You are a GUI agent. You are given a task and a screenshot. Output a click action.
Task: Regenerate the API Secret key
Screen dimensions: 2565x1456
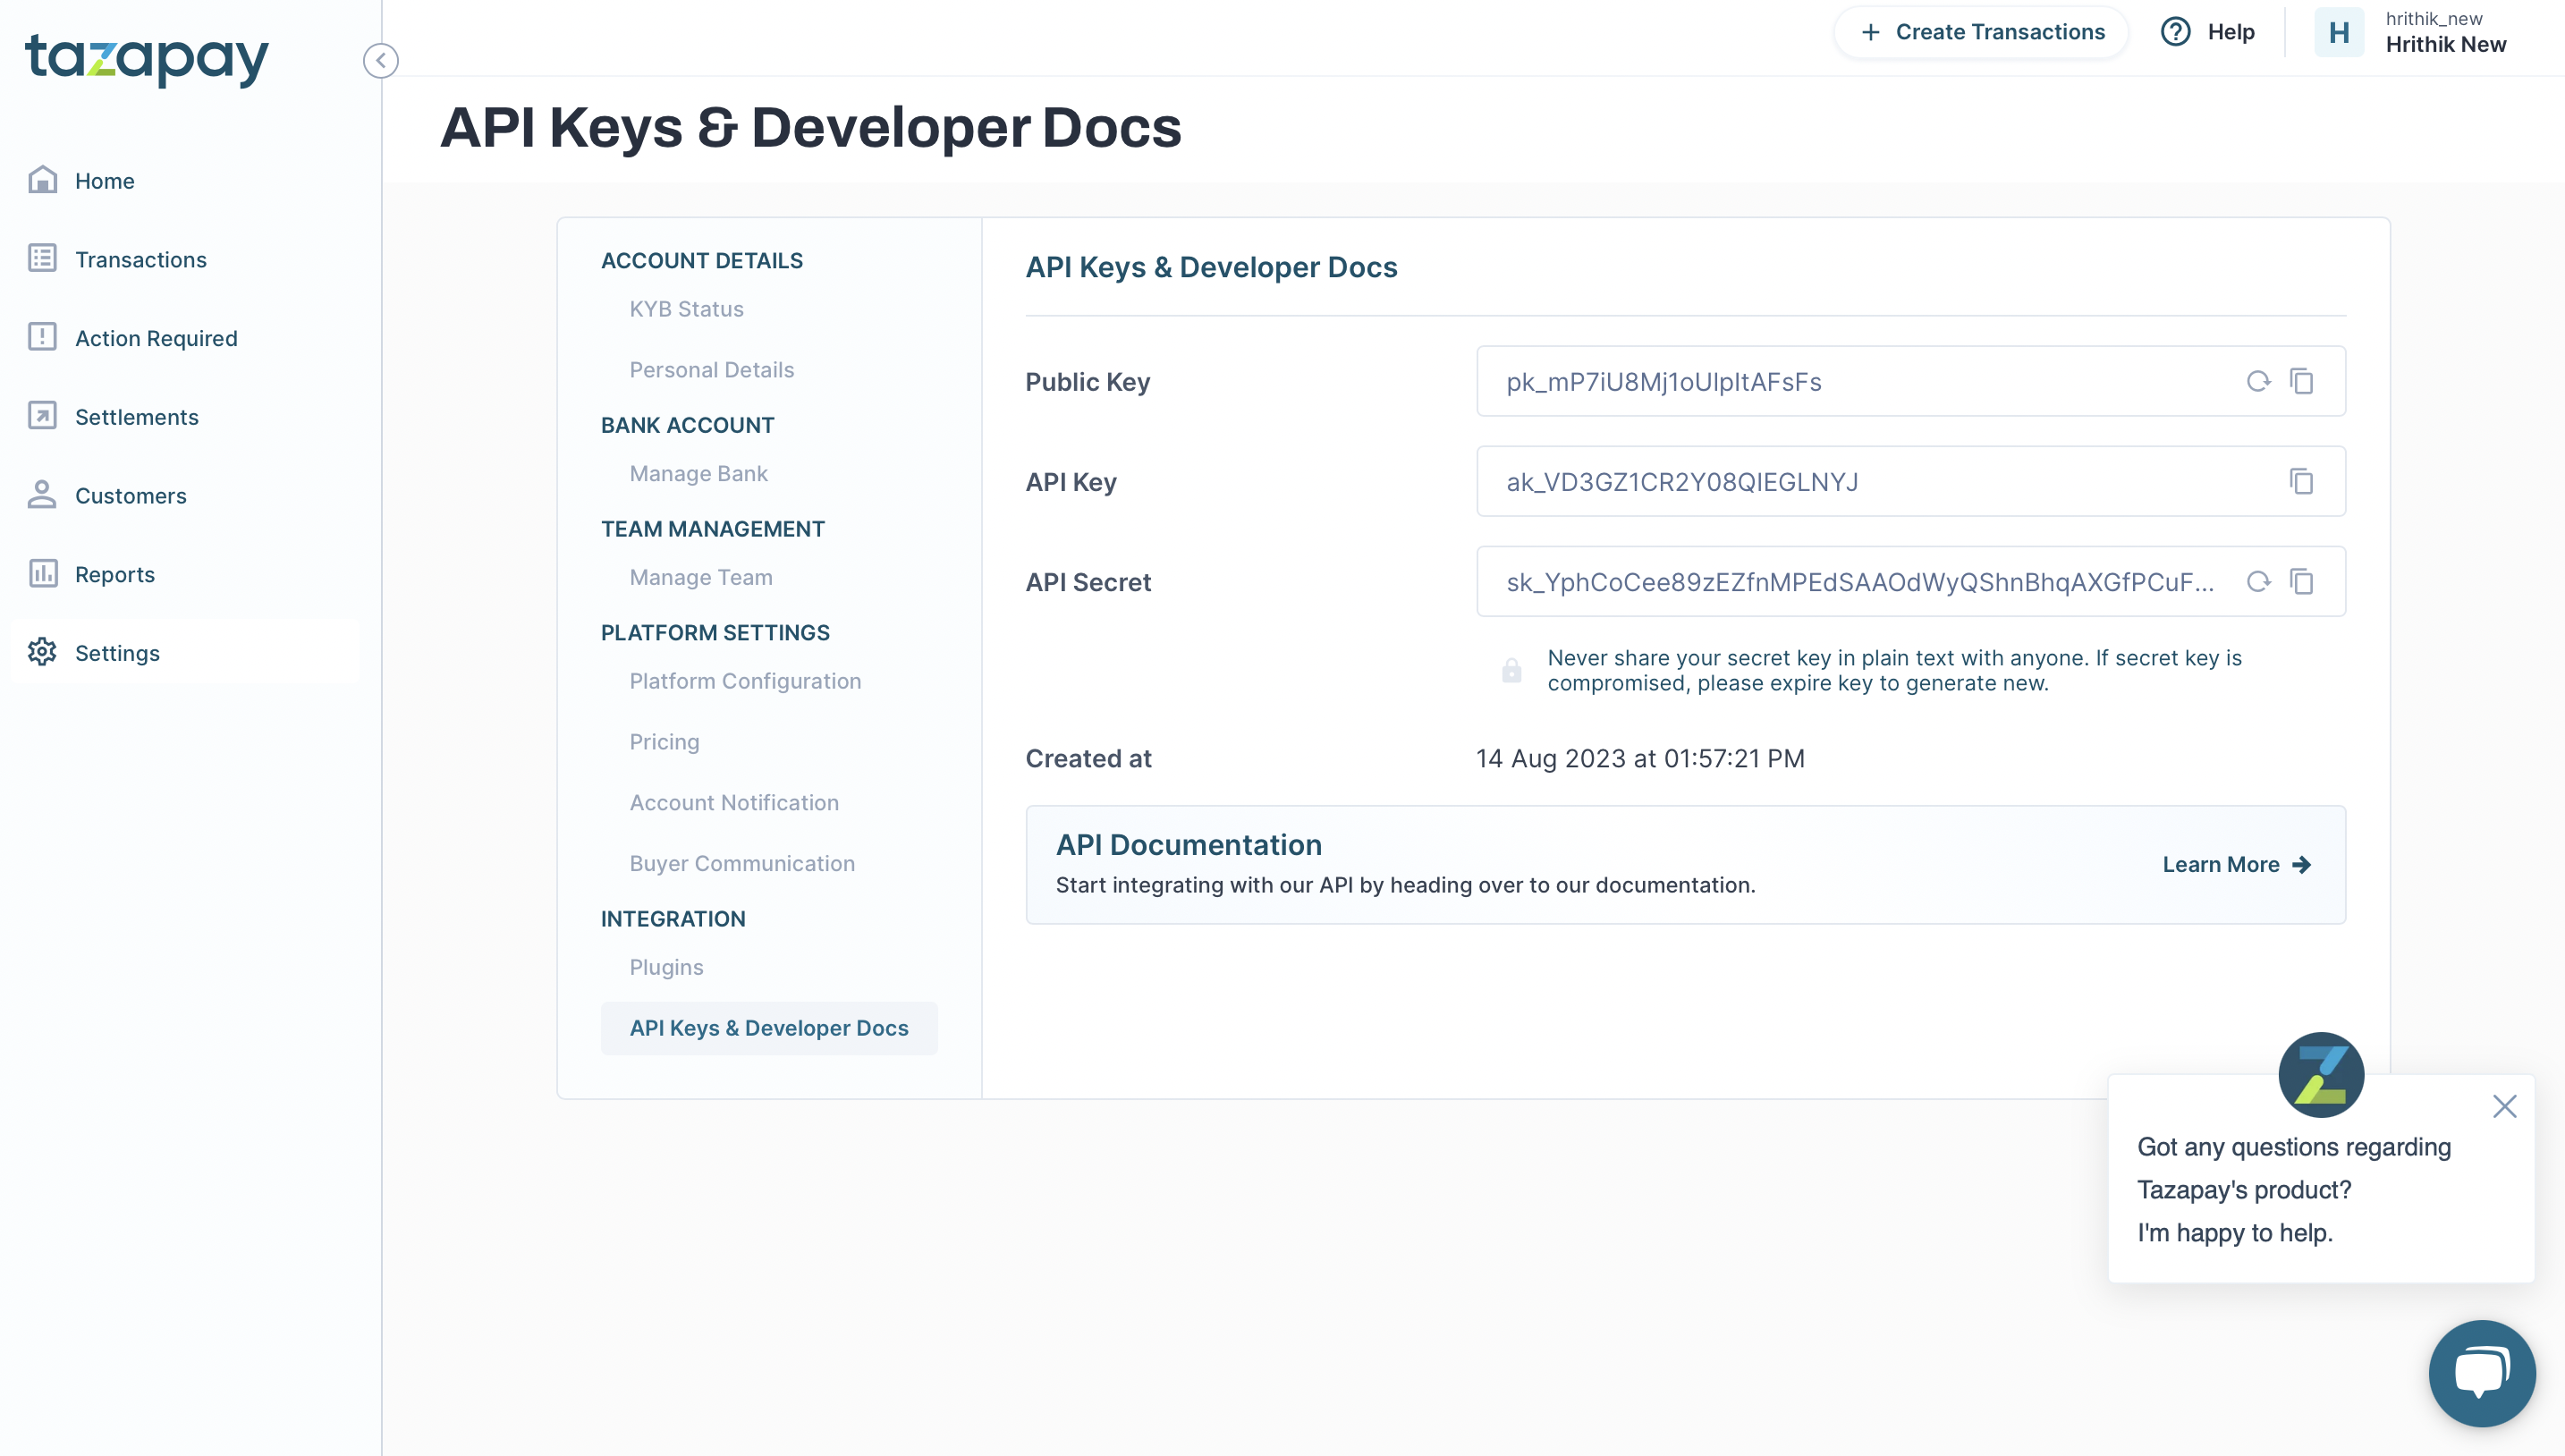coord(2258,581)
